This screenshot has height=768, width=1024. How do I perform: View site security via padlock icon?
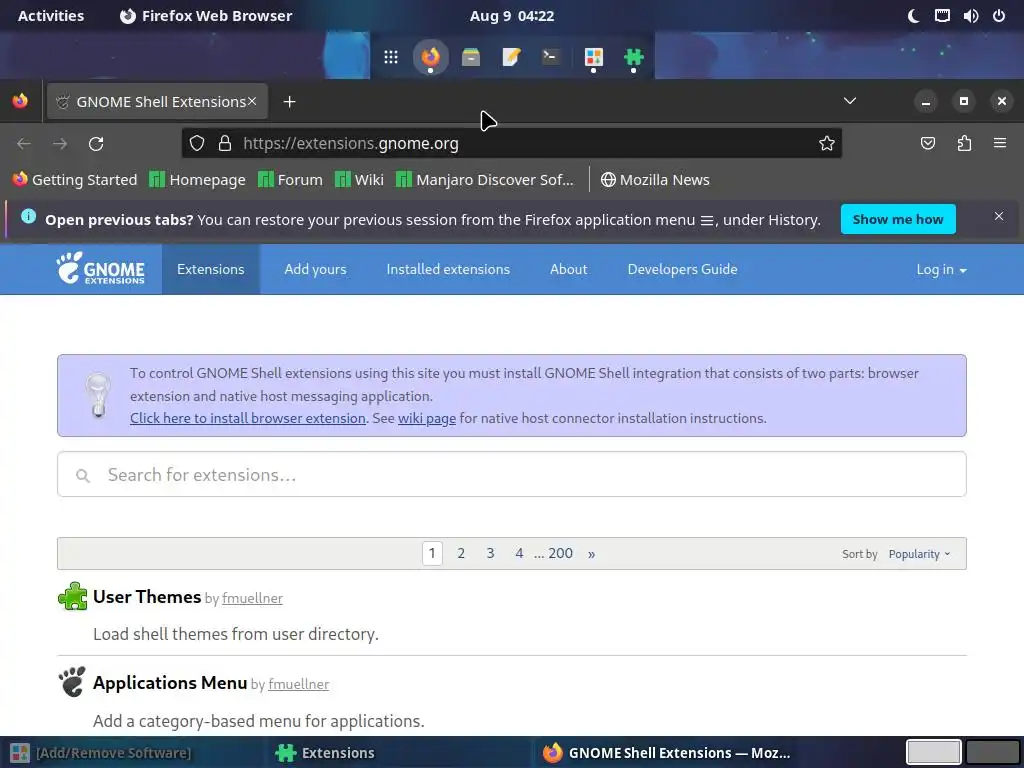225,144
